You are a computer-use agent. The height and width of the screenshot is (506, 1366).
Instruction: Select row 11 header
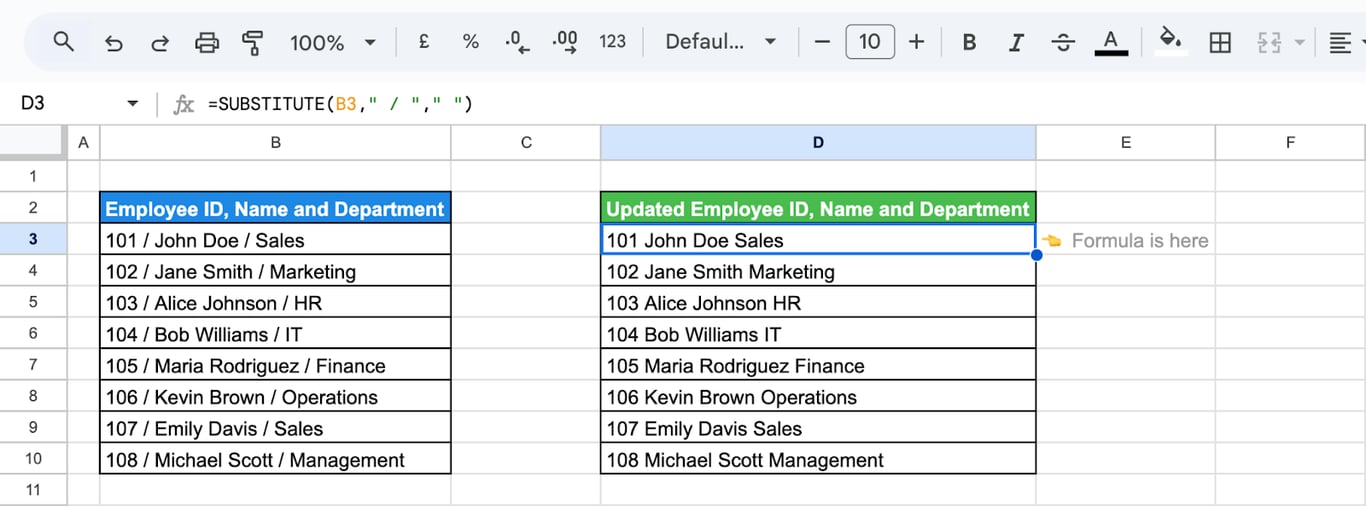pos(33,490)
